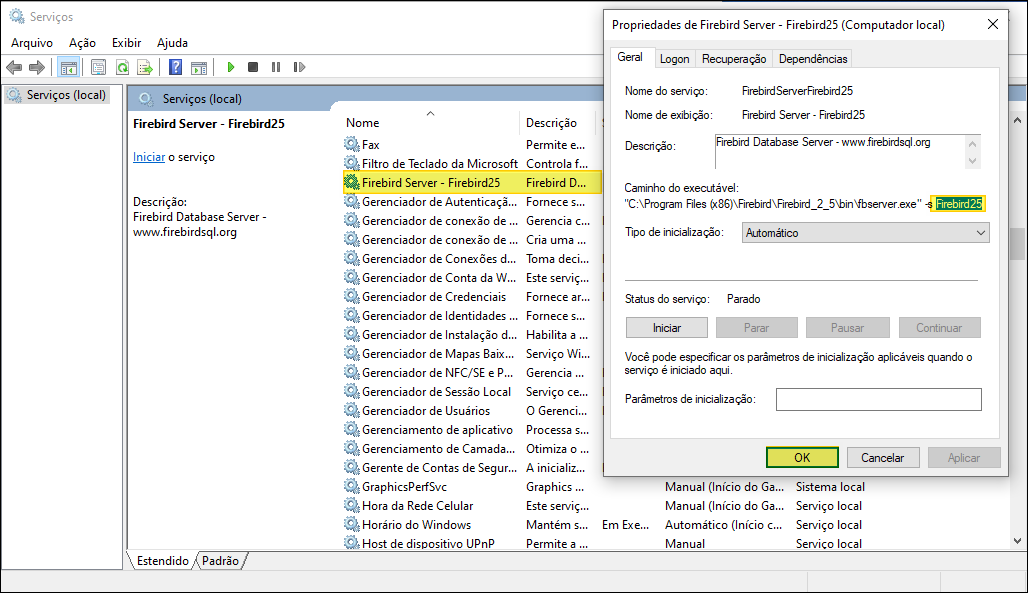Open the blue Help toolbar icon
Screen dimensions: 1028x593
coord(175,67)
